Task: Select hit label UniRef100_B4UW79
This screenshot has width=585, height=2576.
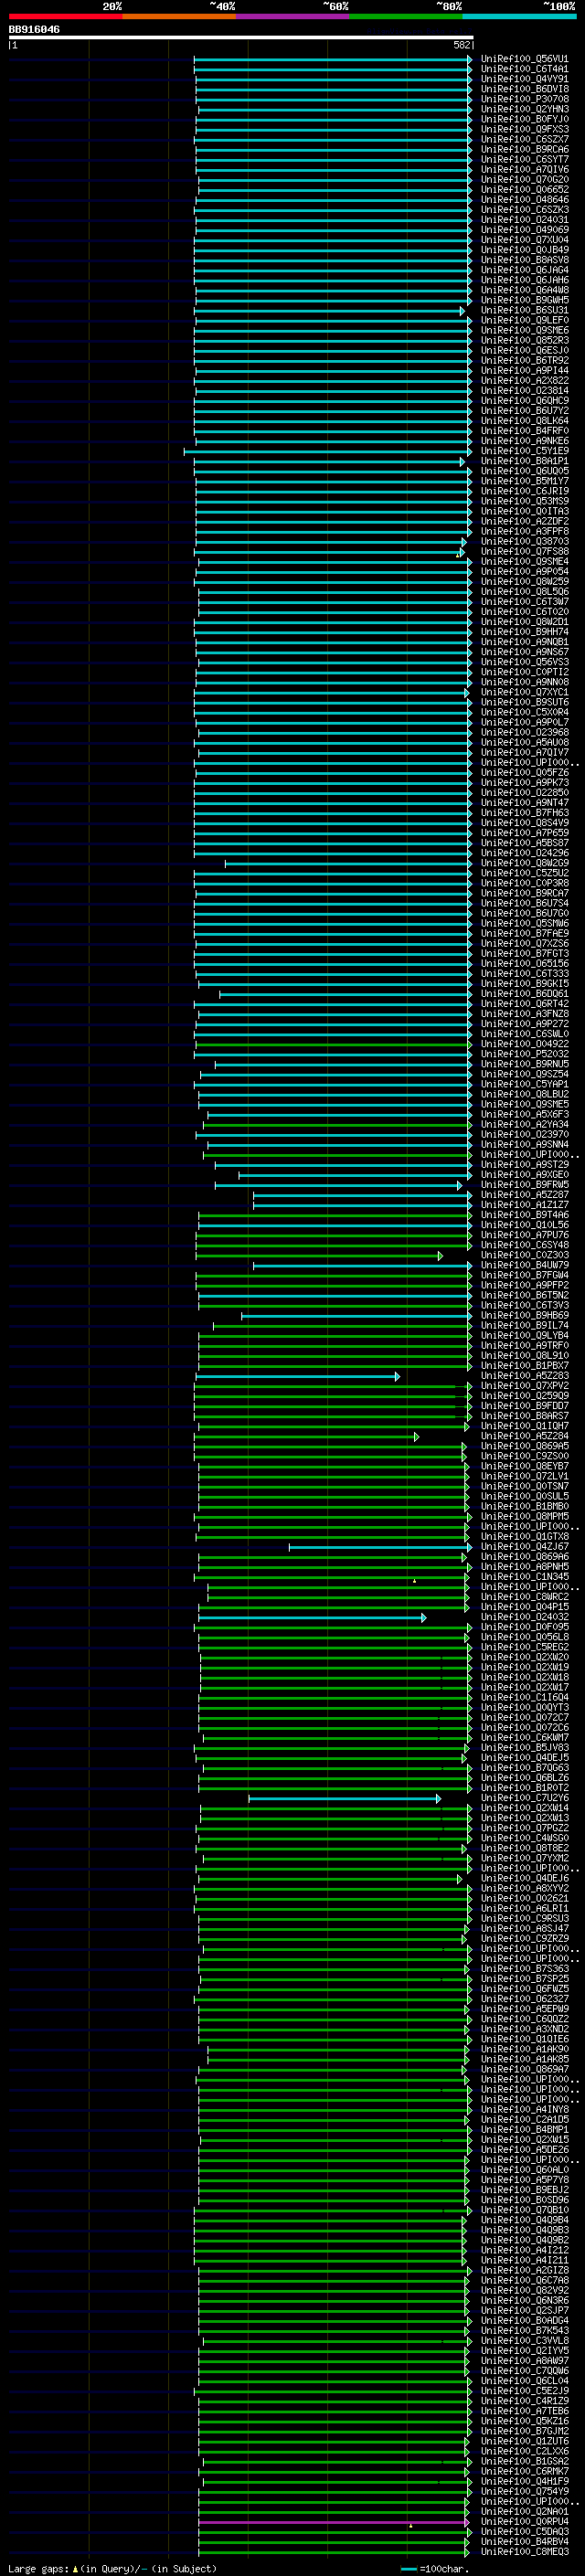Action: click(525, 1265)
